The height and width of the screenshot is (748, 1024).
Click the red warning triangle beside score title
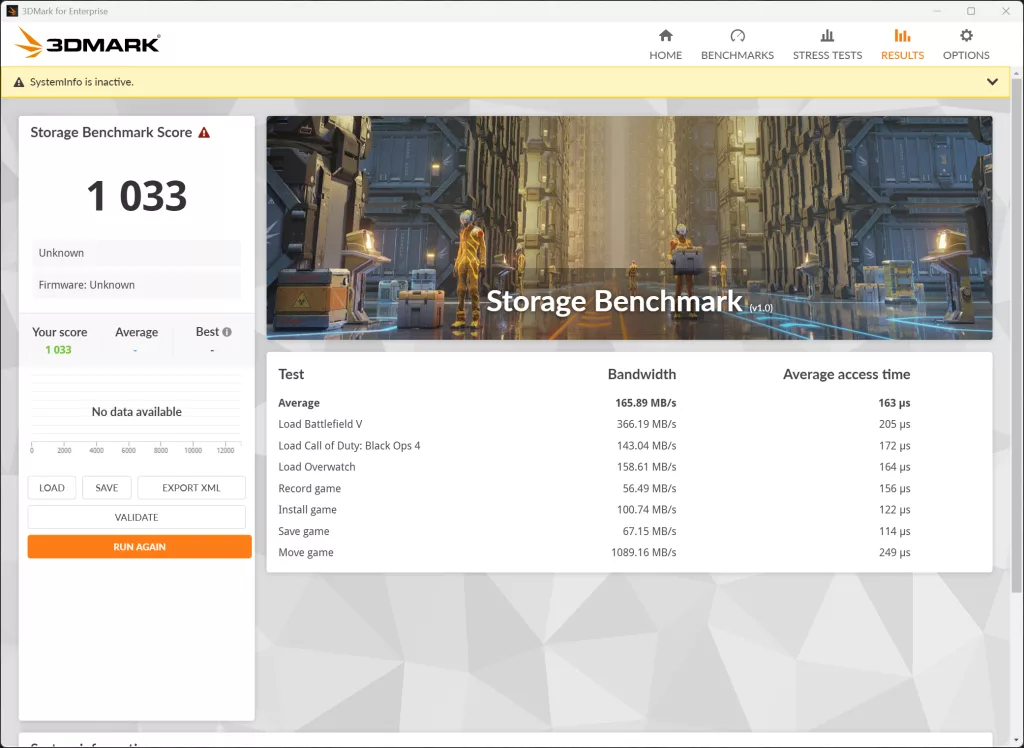pyautogui.click(x=204, y=133)
